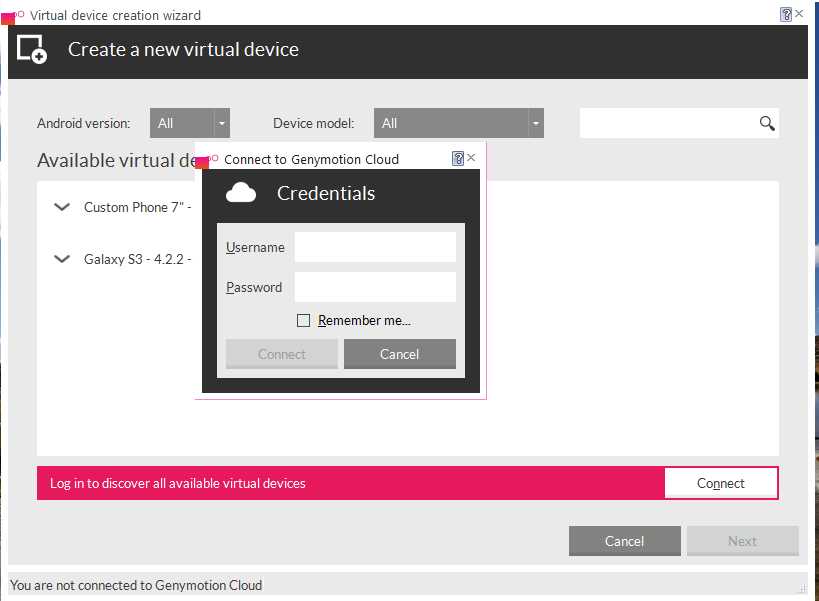The height and width of the screenshot is (601, 819).
Task: Click the window resize grip in the status bar
Action: click(803, 588)
